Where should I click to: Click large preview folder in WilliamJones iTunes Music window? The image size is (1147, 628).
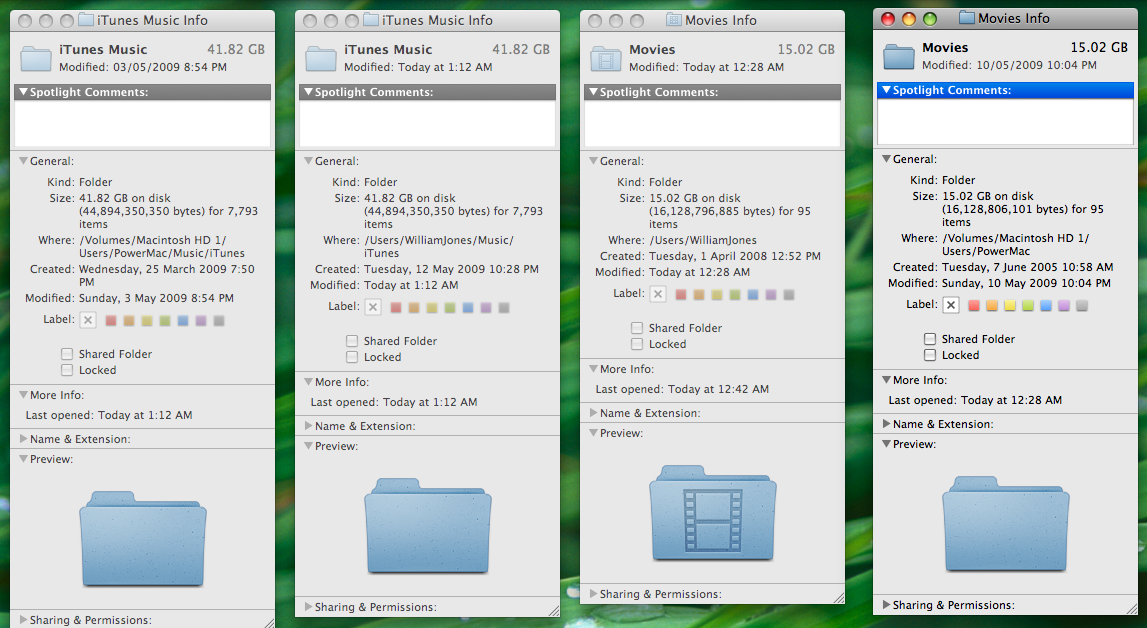[x=428, y=526]
